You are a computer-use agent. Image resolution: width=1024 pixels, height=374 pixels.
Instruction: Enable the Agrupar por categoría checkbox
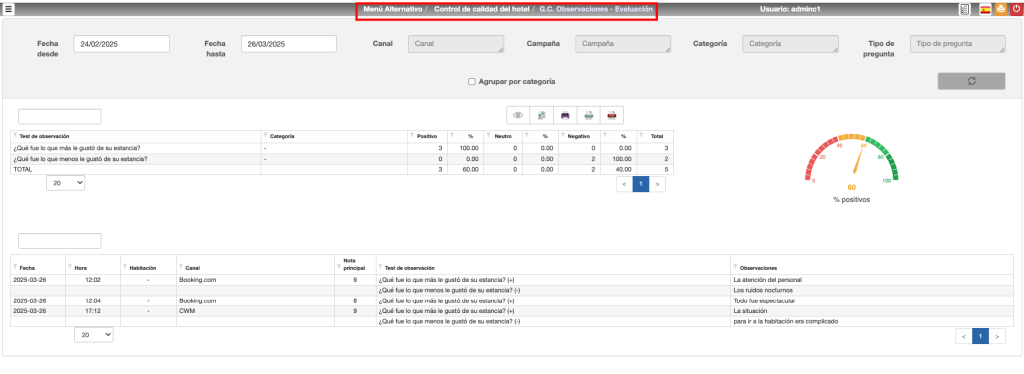[472, 82]
